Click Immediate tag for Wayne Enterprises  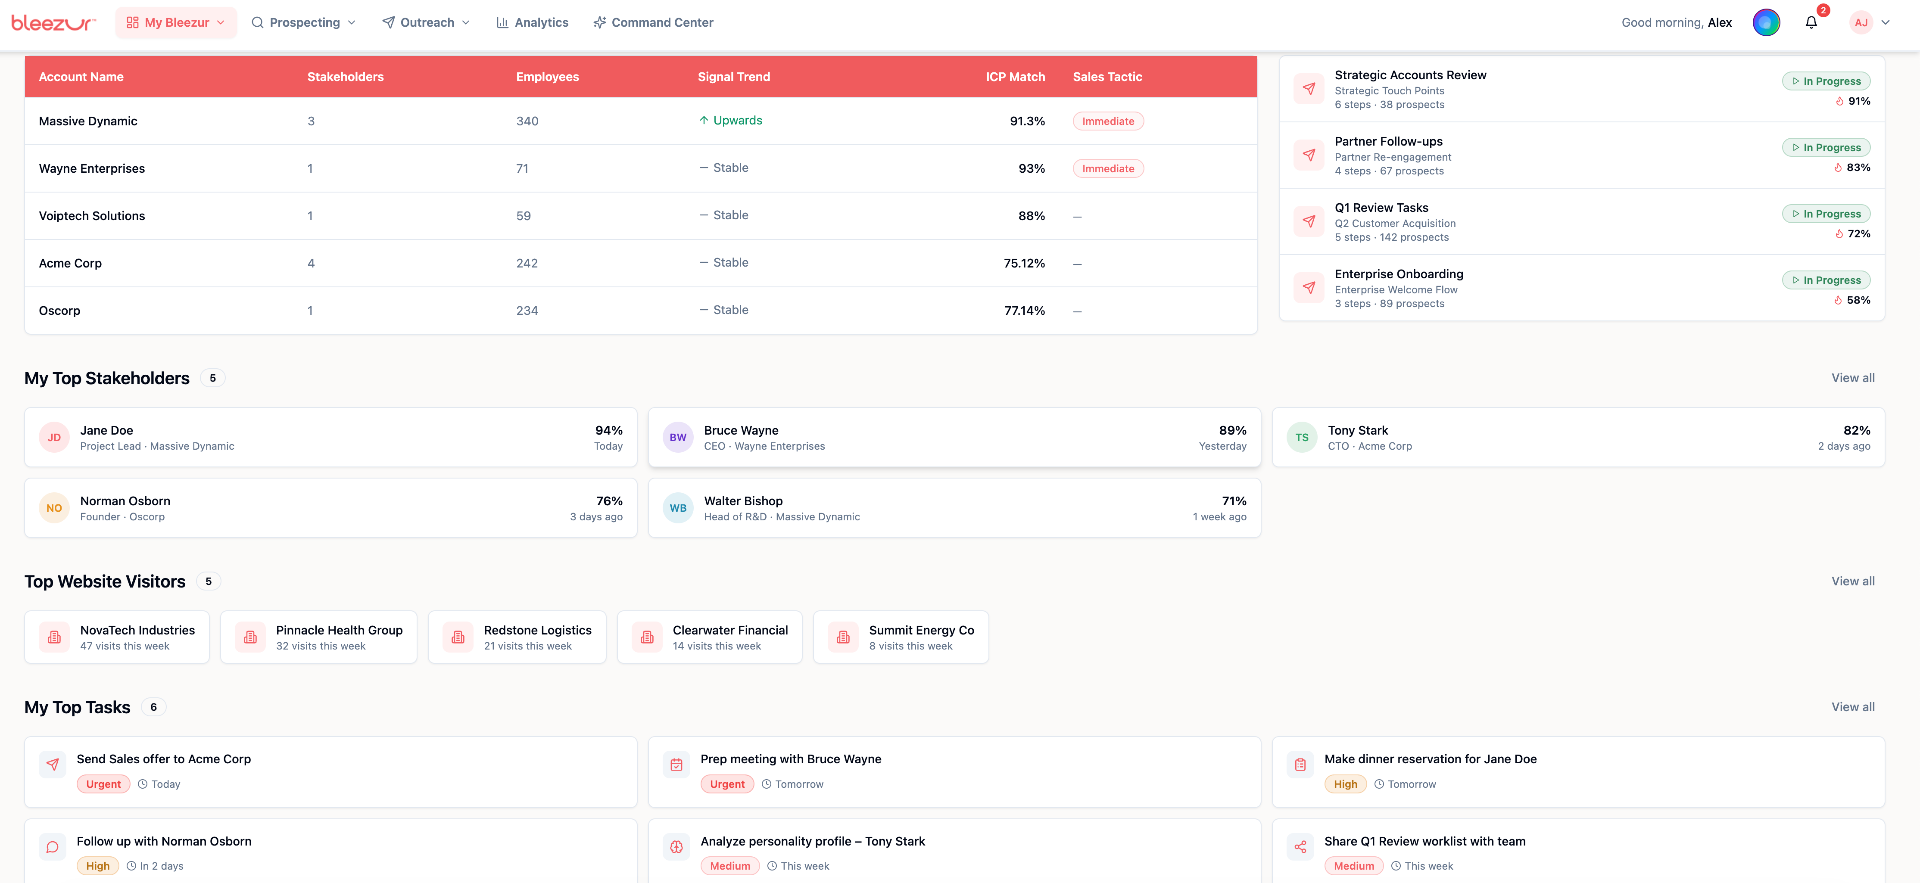point(1108,169)
